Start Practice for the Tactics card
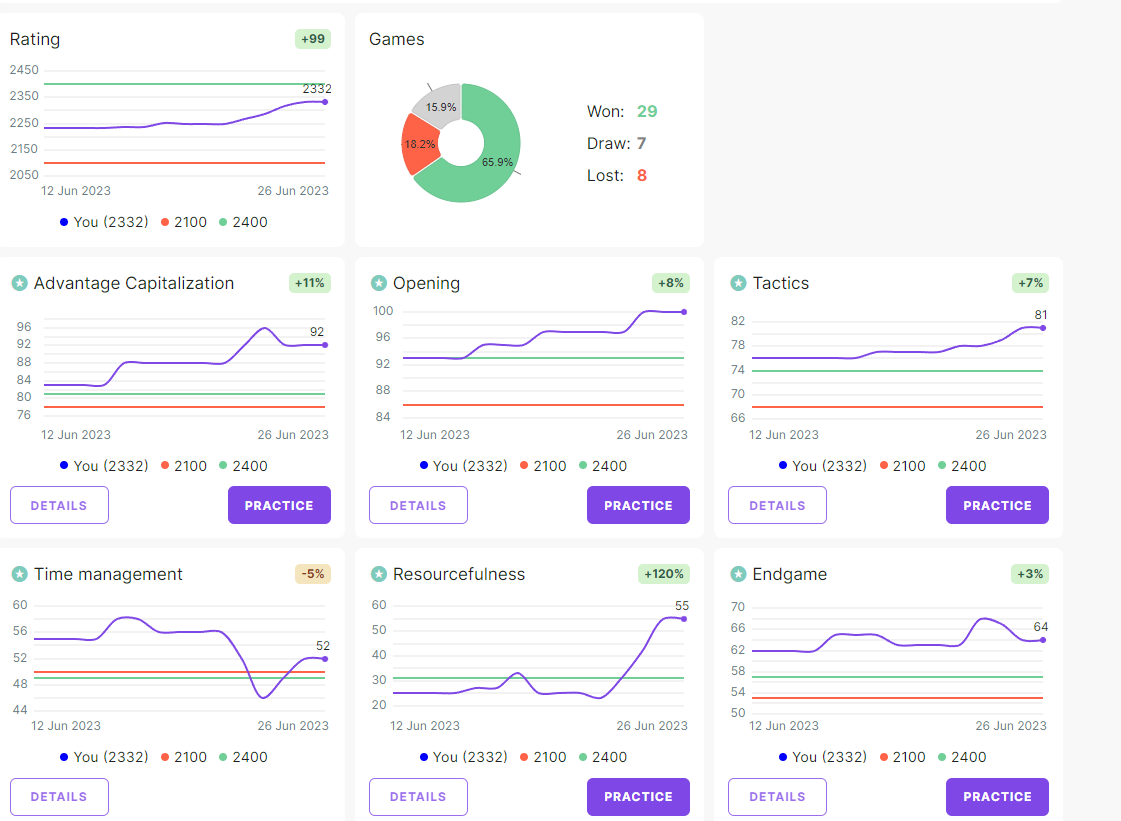The image size is (1121, 821). pyautogui.click(x=997, y=505)
